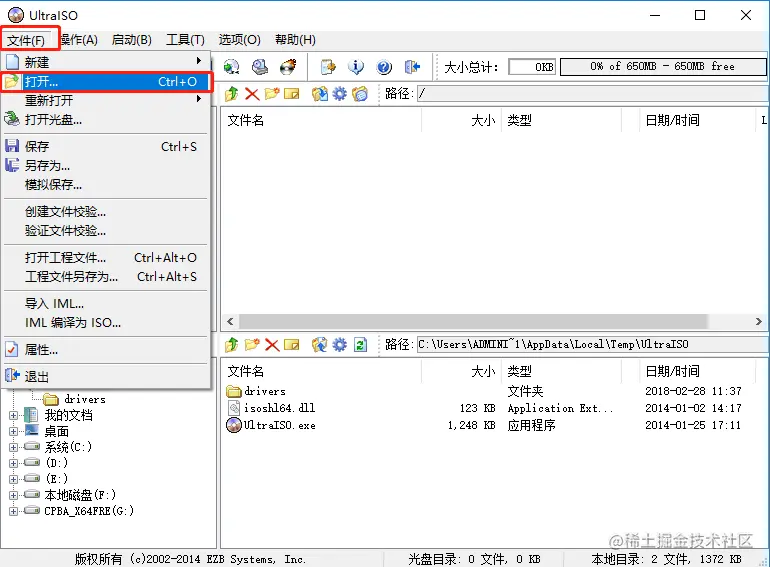Image resolution: width=770 pixels, height=567 pixels.
Task: Expand the 我的文档 tree node
Action: tap(13, 415)
